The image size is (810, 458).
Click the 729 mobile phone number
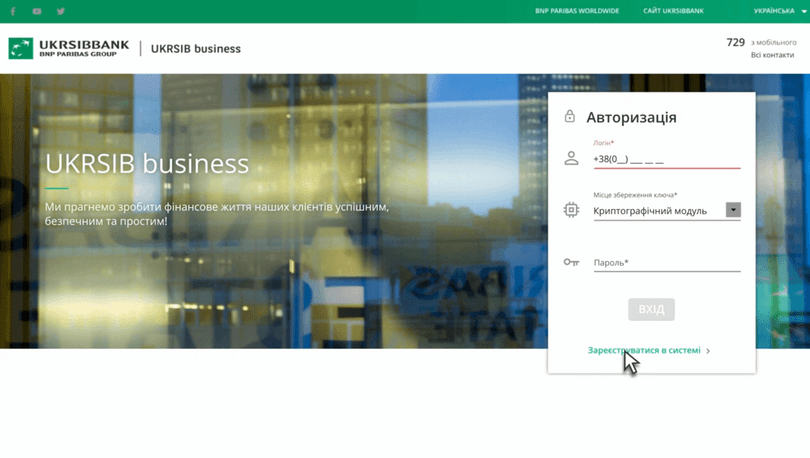[736, 42]
